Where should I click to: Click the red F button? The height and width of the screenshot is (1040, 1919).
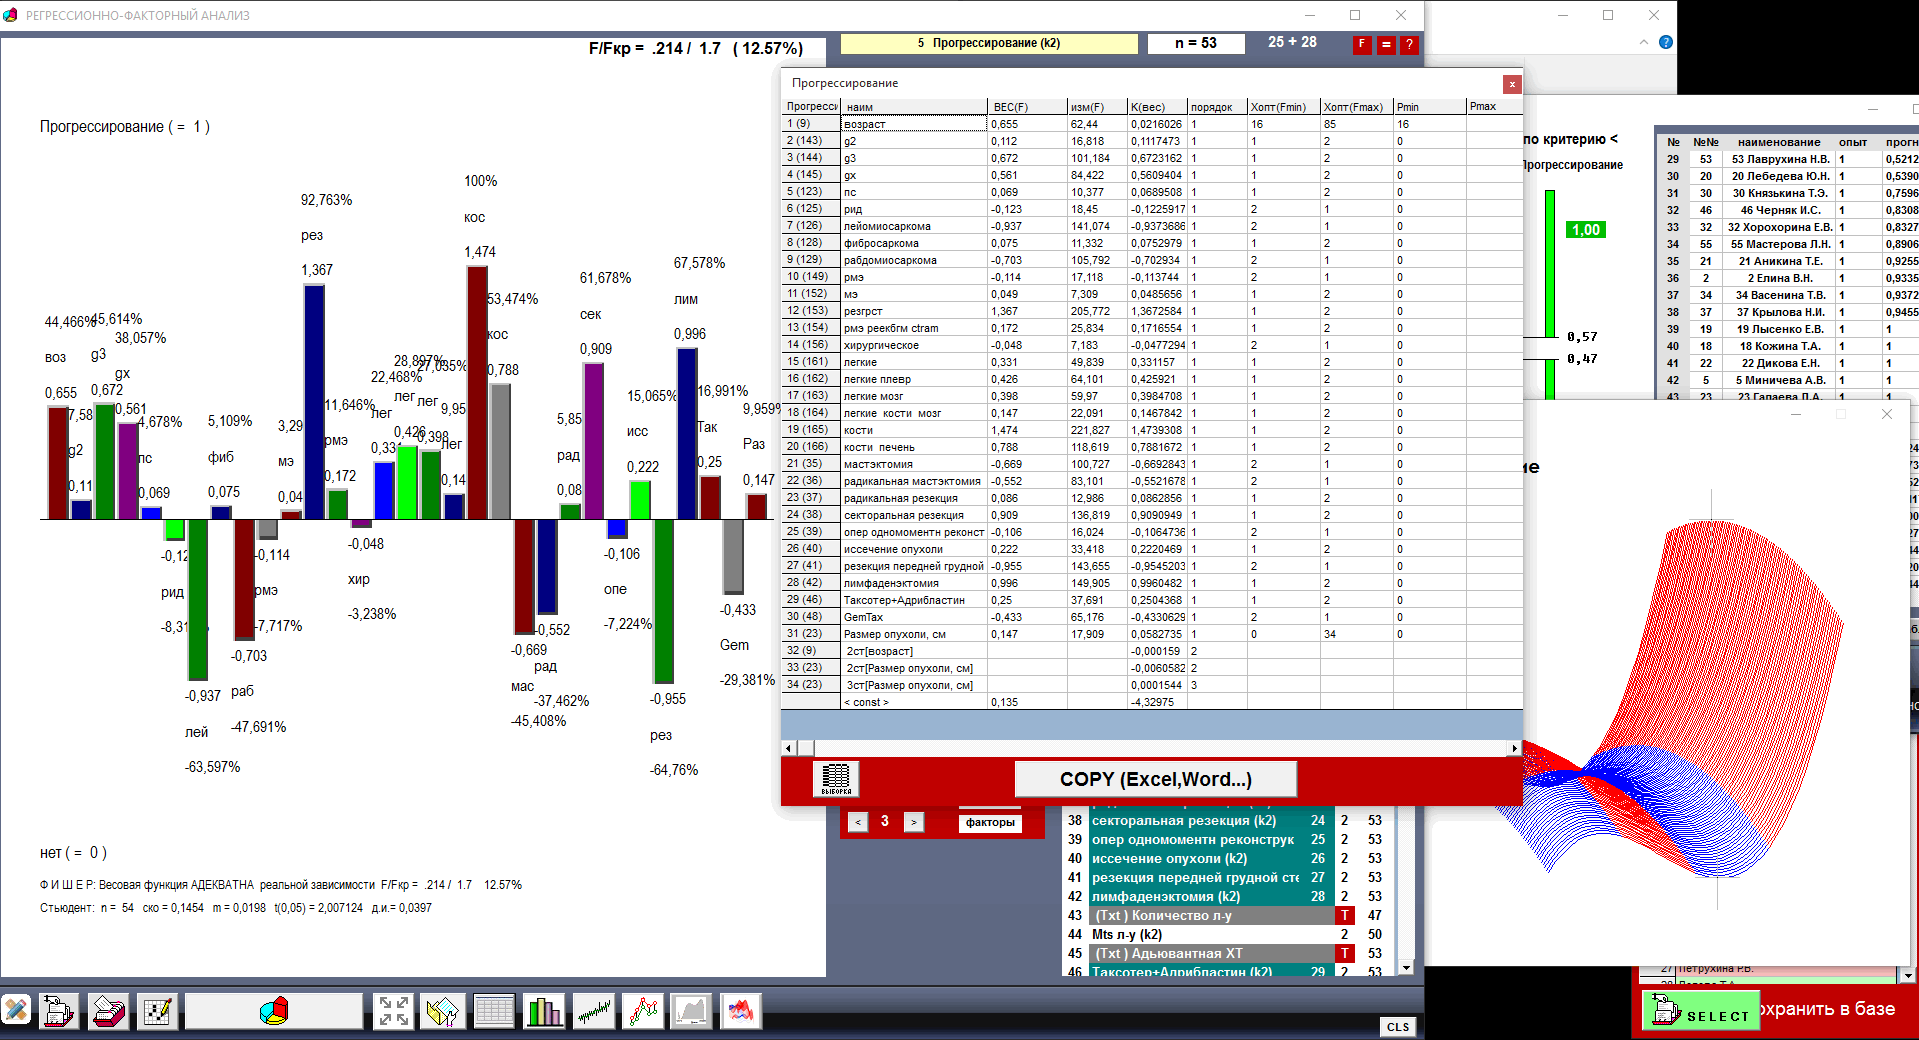click(x=1362, y=44)
